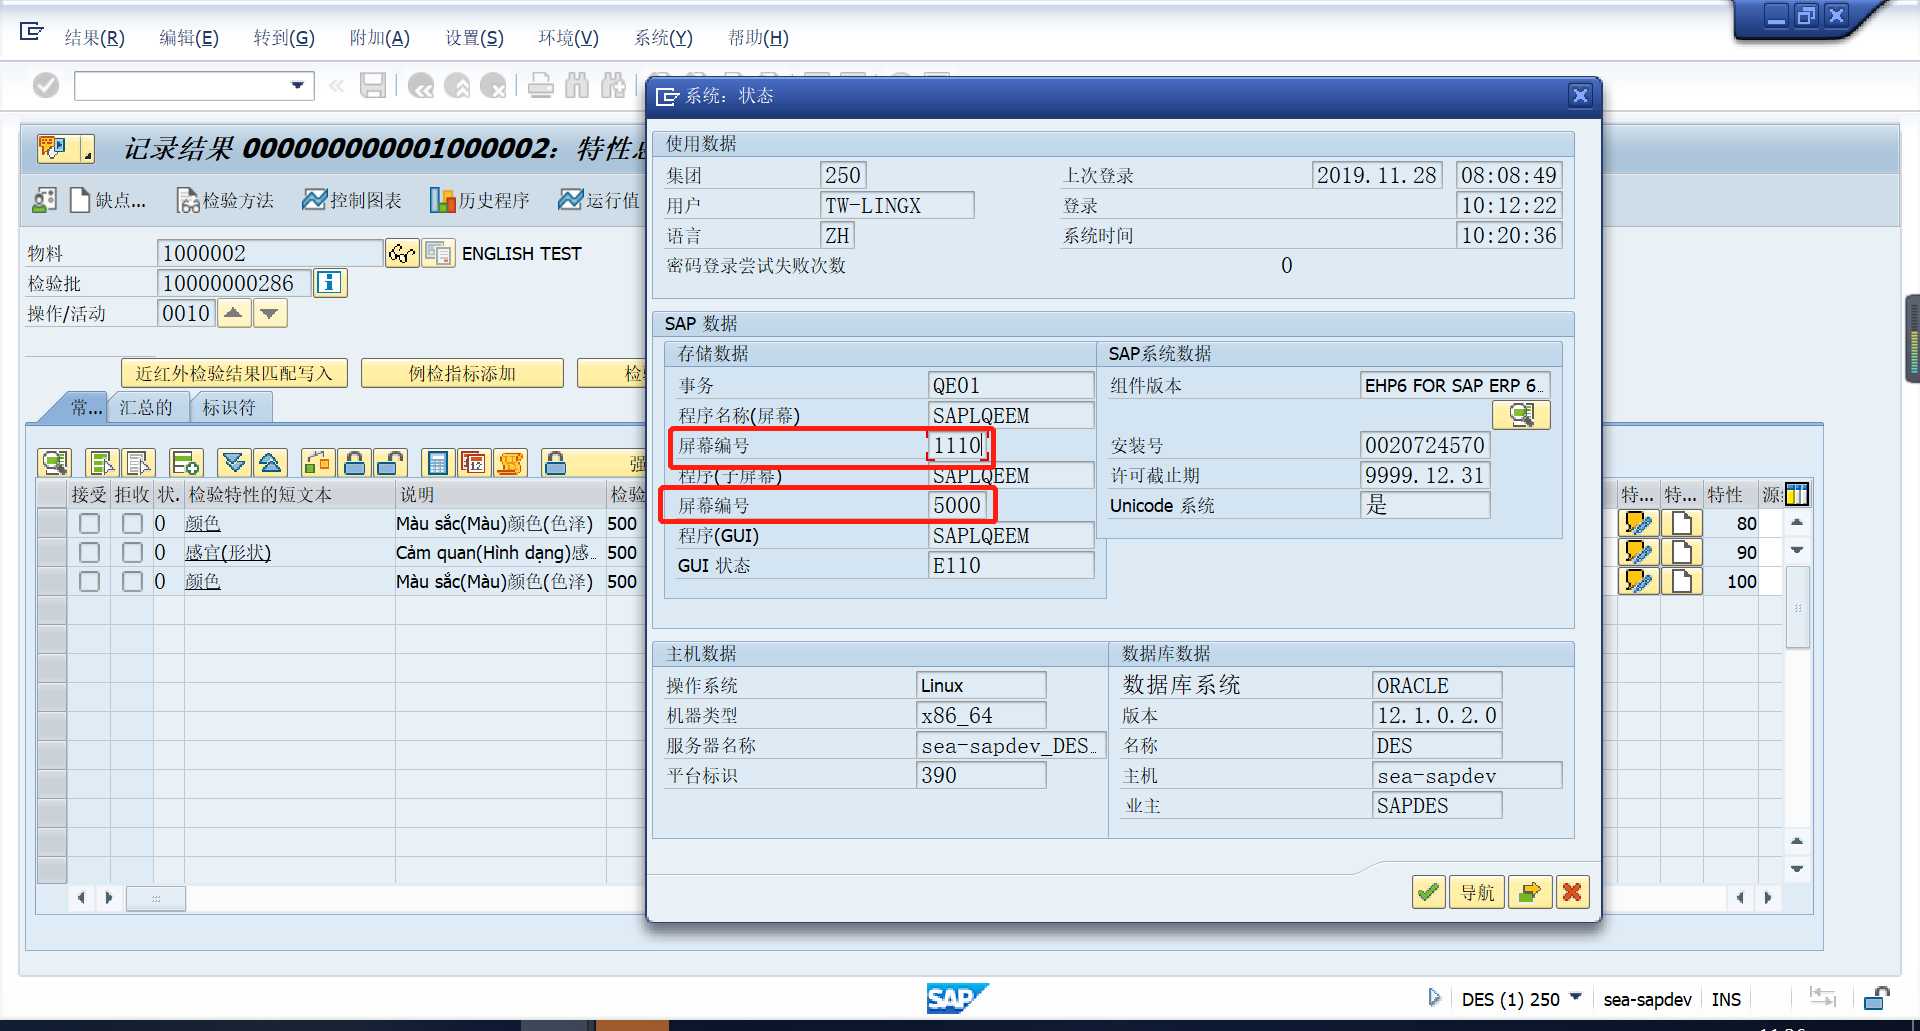Click the Exit up-arrow round icon
Viewport: 1920px width, 1031px height.
pos(457,86)
